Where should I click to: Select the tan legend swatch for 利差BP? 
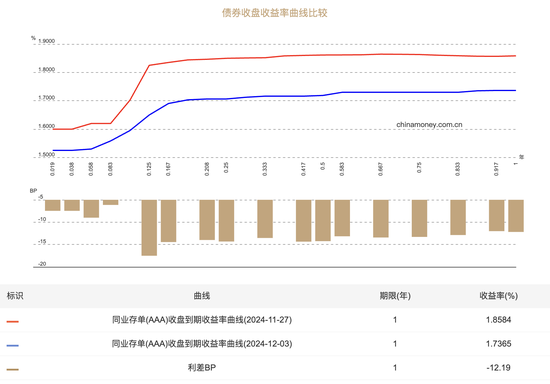pyautogui.click(x=13, y=369)
